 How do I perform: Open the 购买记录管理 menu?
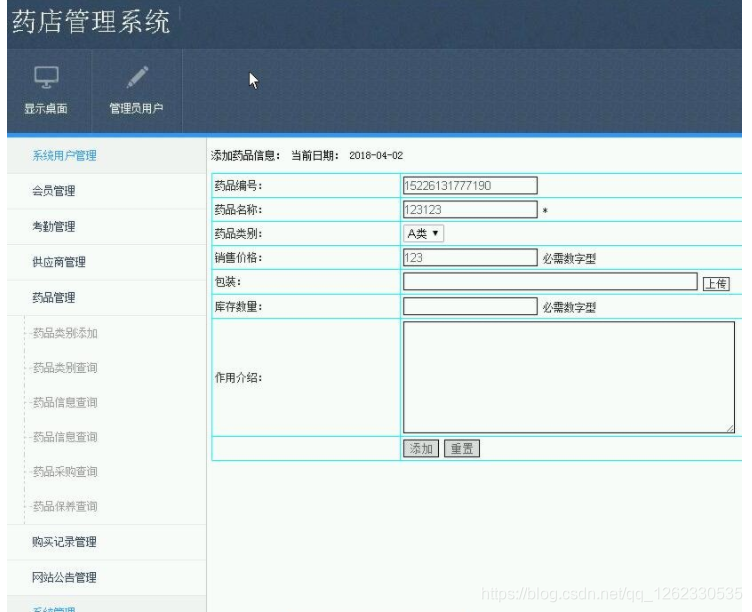tap(64, 542)
